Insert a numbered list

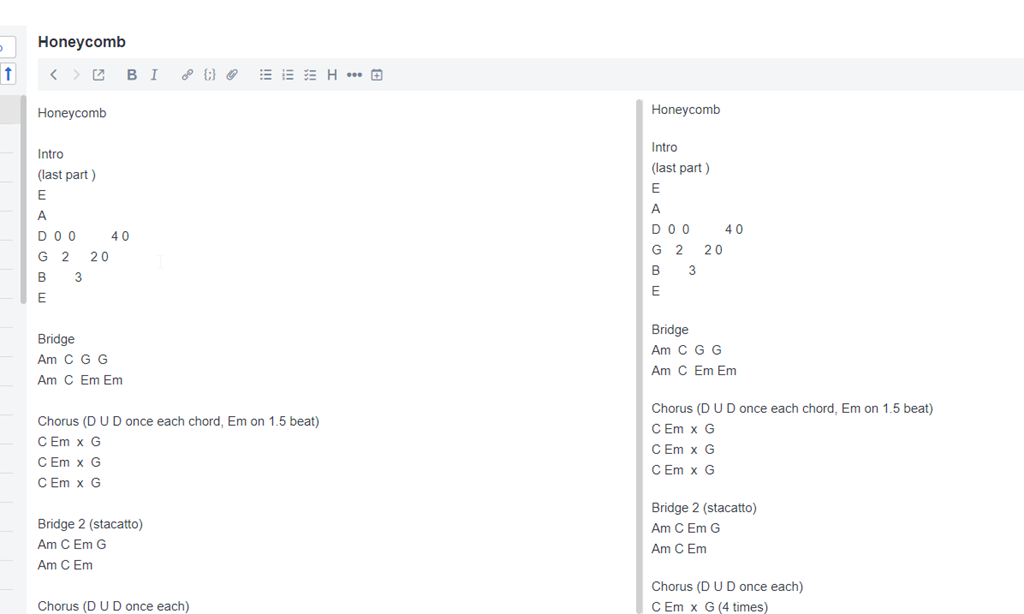(288, 75)
